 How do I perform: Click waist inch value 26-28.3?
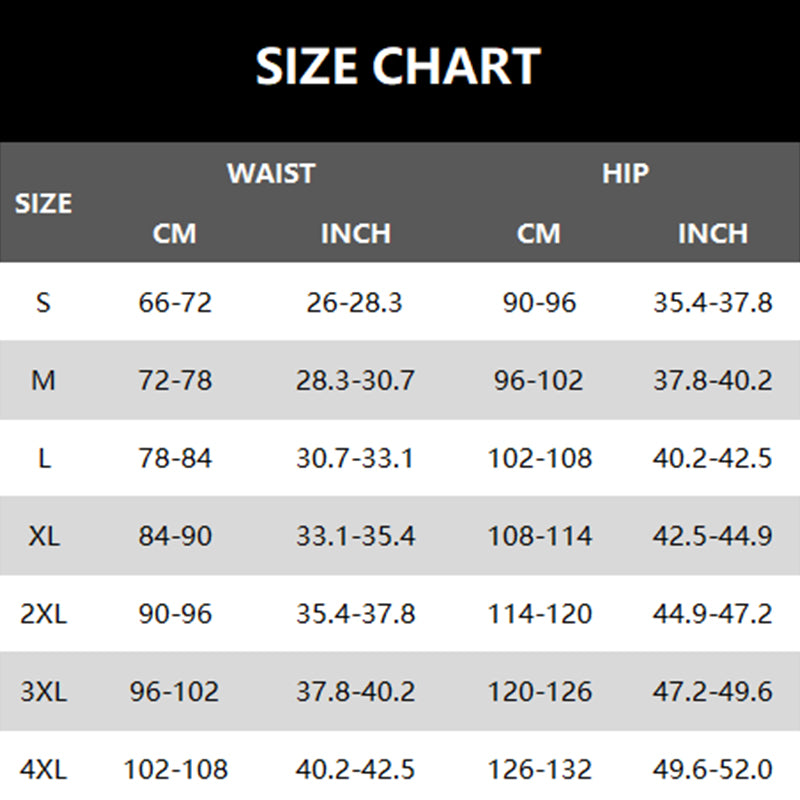coord(355,302)
